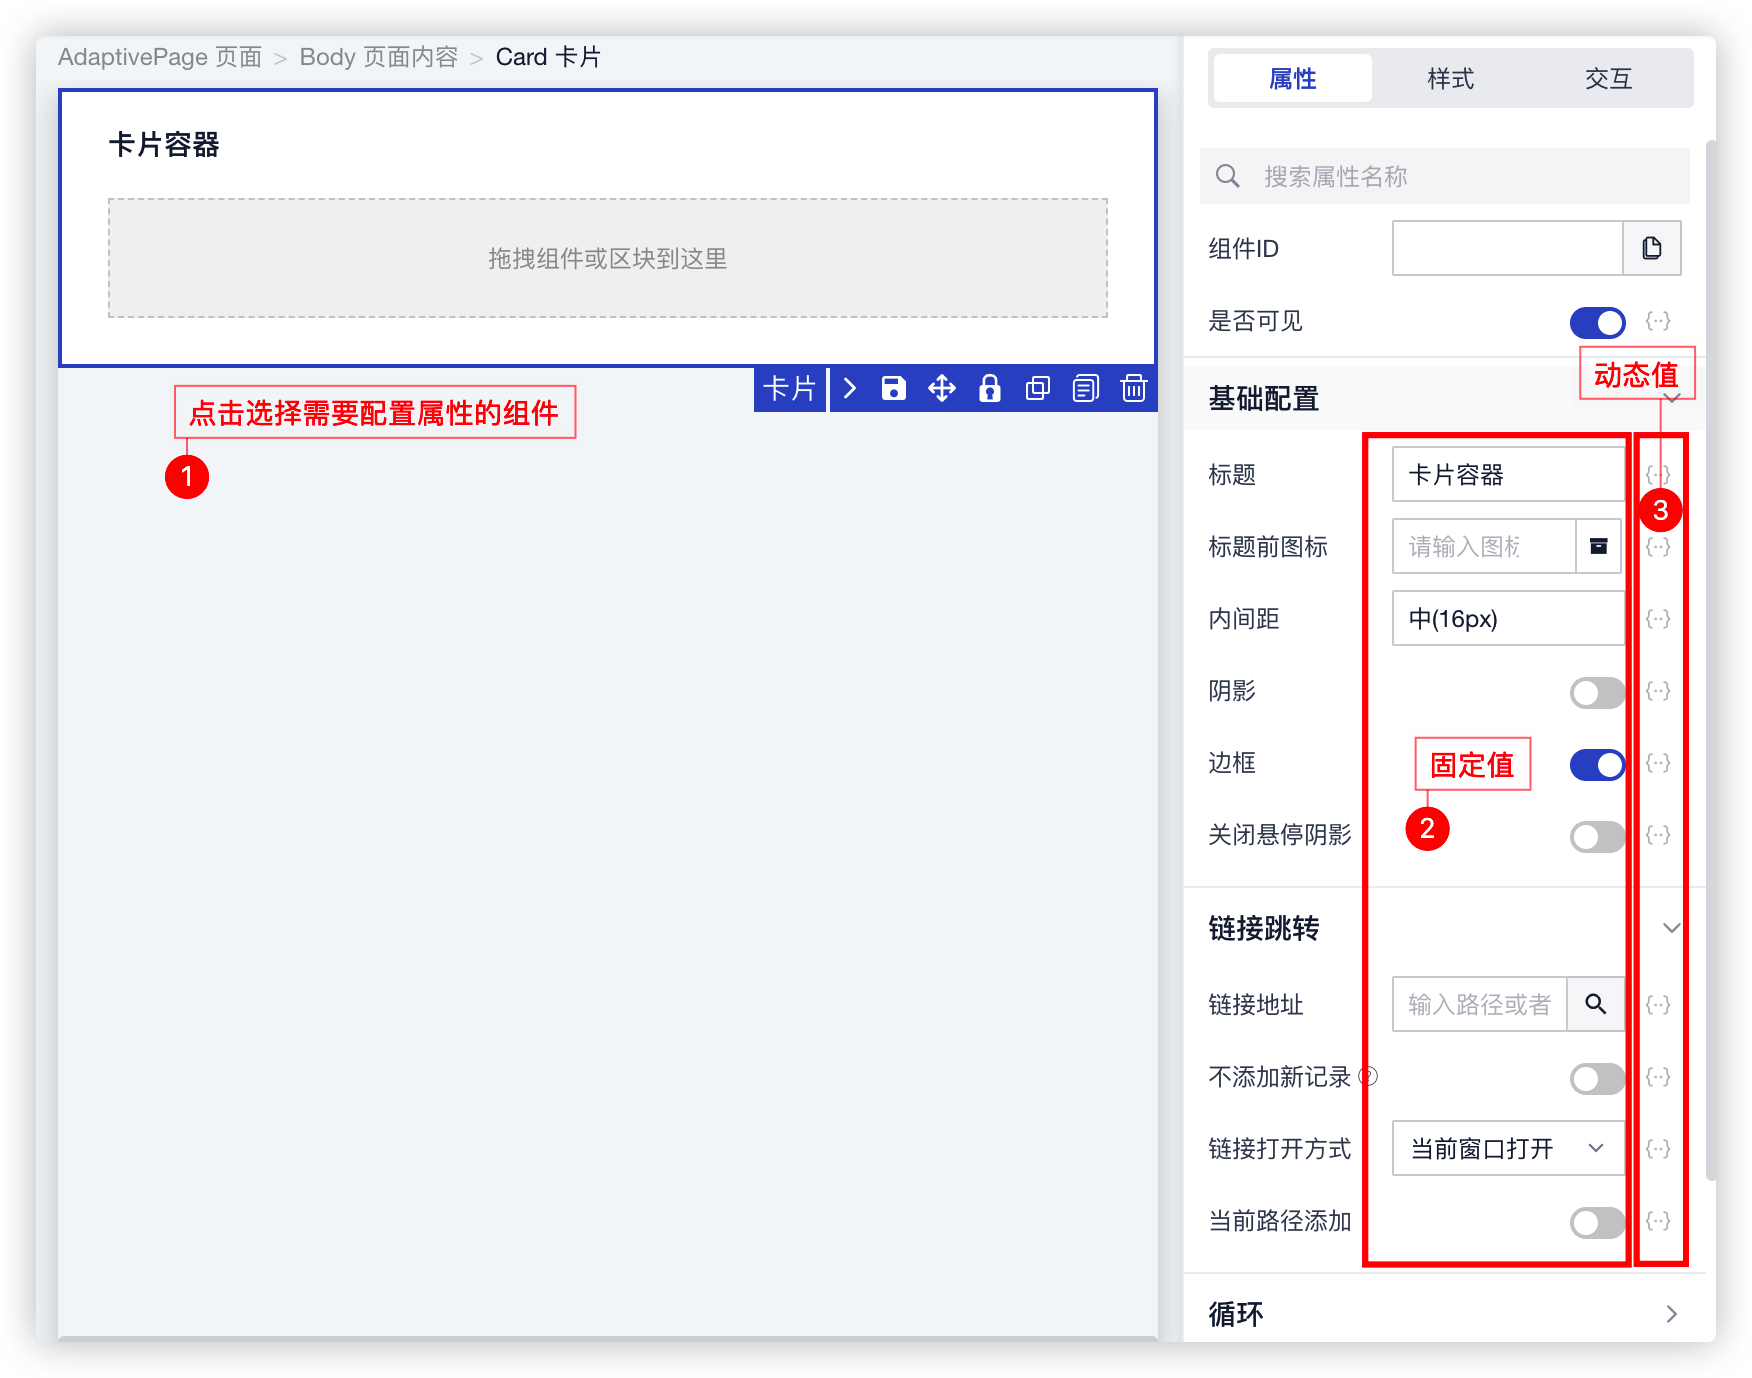
Task: Switch to the 交互 tab
Action: coord(1608,79)
